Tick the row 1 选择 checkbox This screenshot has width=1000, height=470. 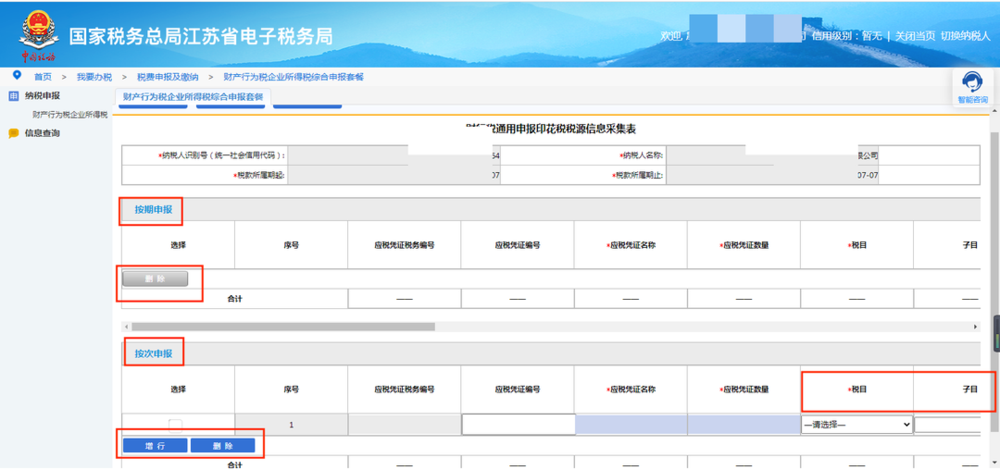pyautogui.click(x=175, y=425)
